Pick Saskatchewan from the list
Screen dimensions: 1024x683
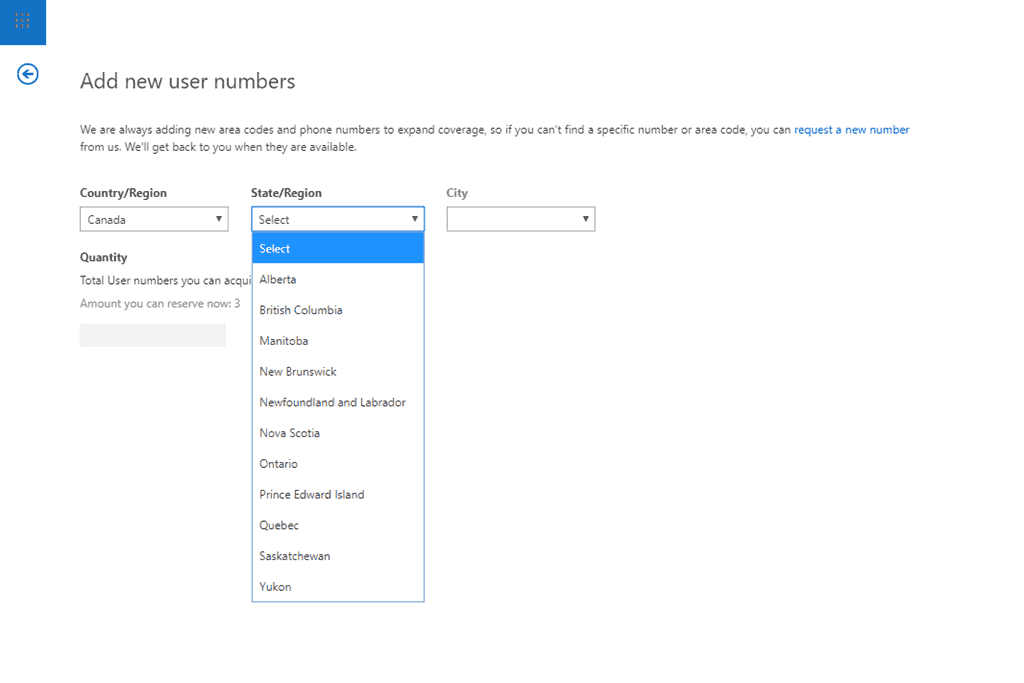coord(338,556)
